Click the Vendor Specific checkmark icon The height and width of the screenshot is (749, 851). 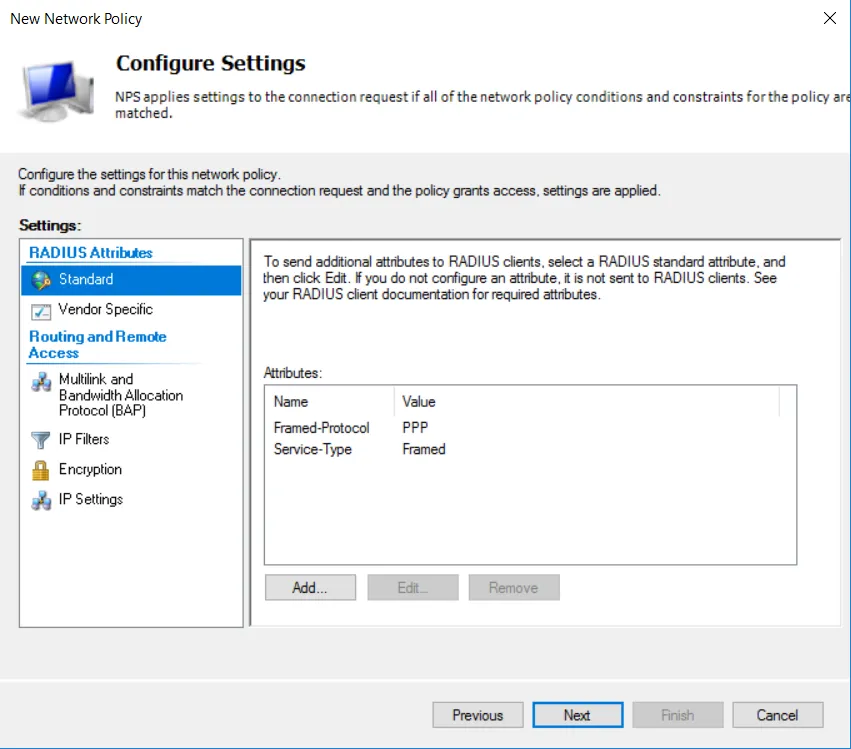click(x=41, y=311)
